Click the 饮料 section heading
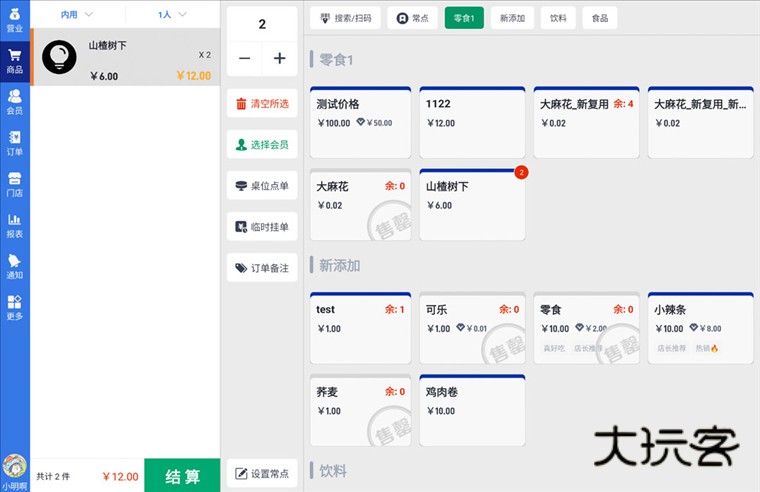Image resolution: width=760 pixels, height=492 pixels. [x=332, y=471]
